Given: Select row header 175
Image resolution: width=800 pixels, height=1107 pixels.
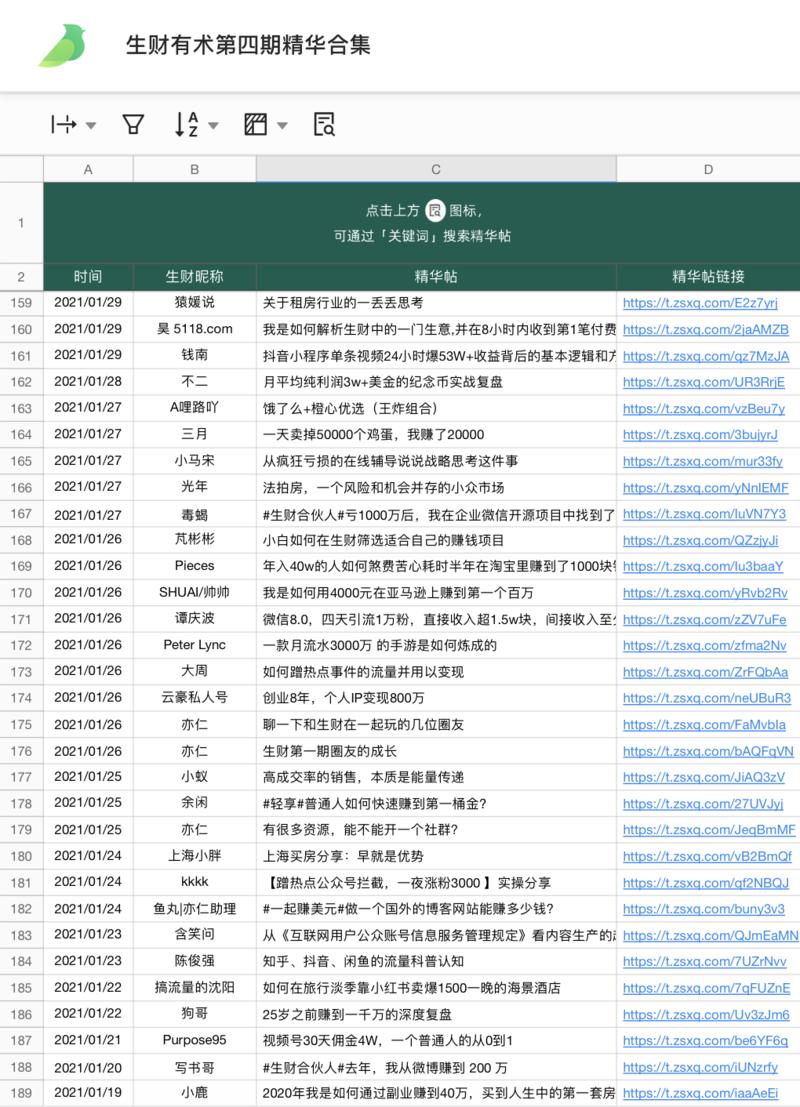Looking at the screenshot, I should pos(21,724).
